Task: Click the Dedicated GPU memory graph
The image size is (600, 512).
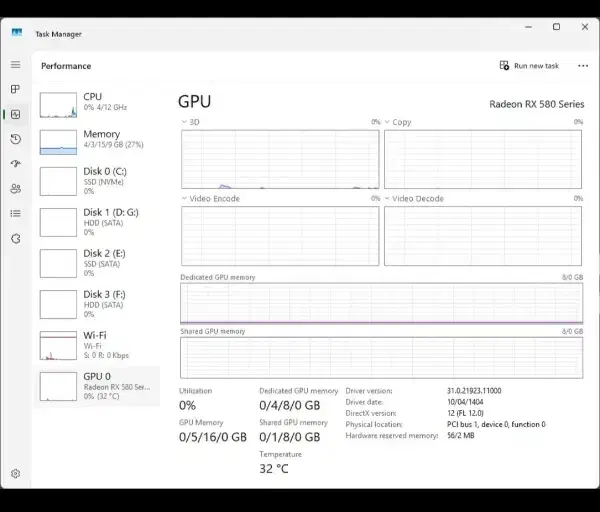Action: (381, 303)
